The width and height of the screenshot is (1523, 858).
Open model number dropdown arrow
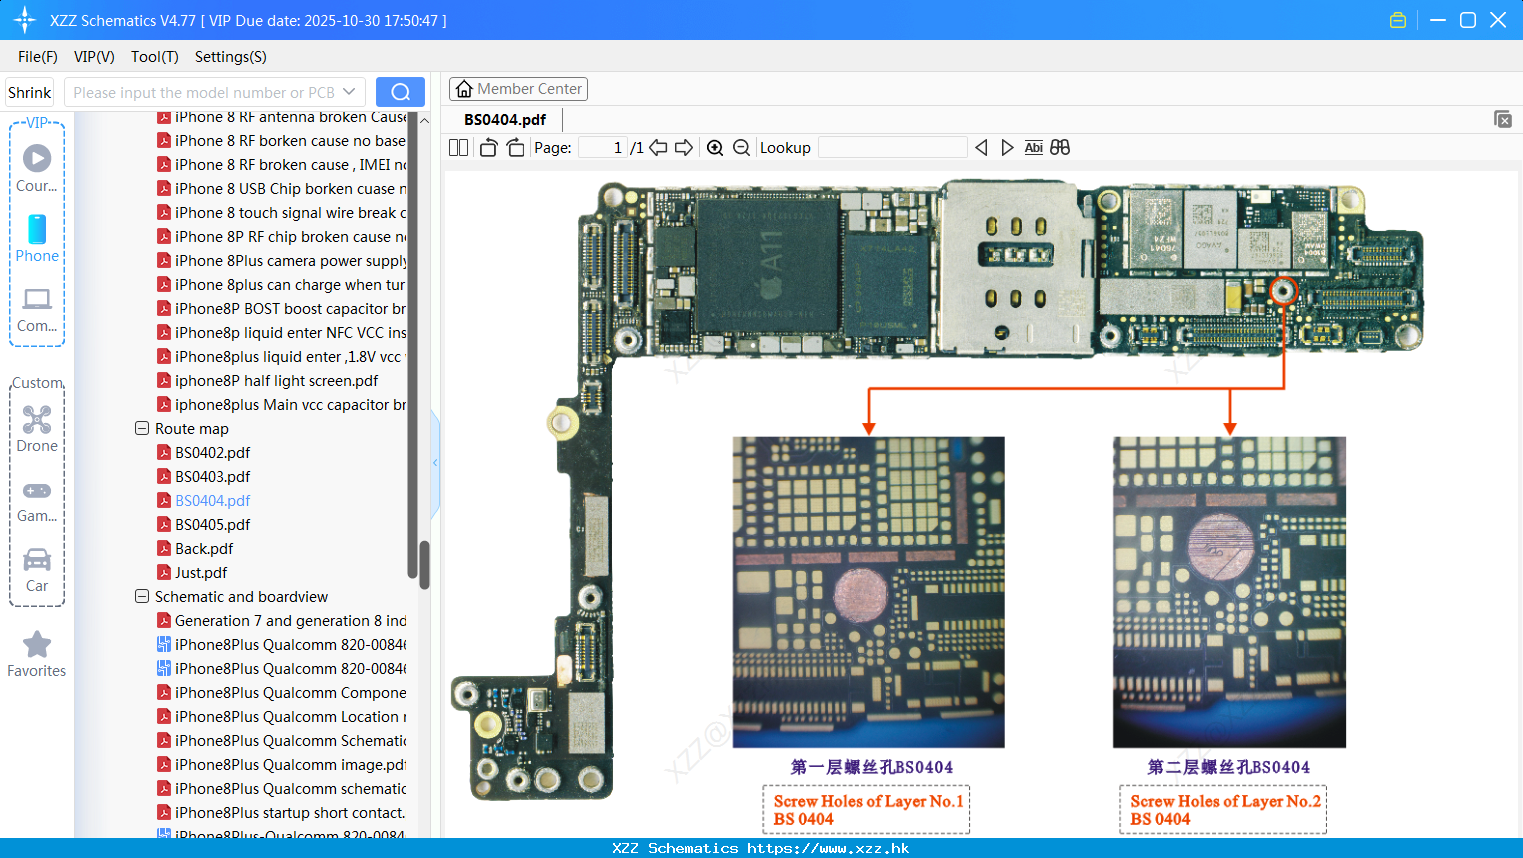tap(349, 92)
